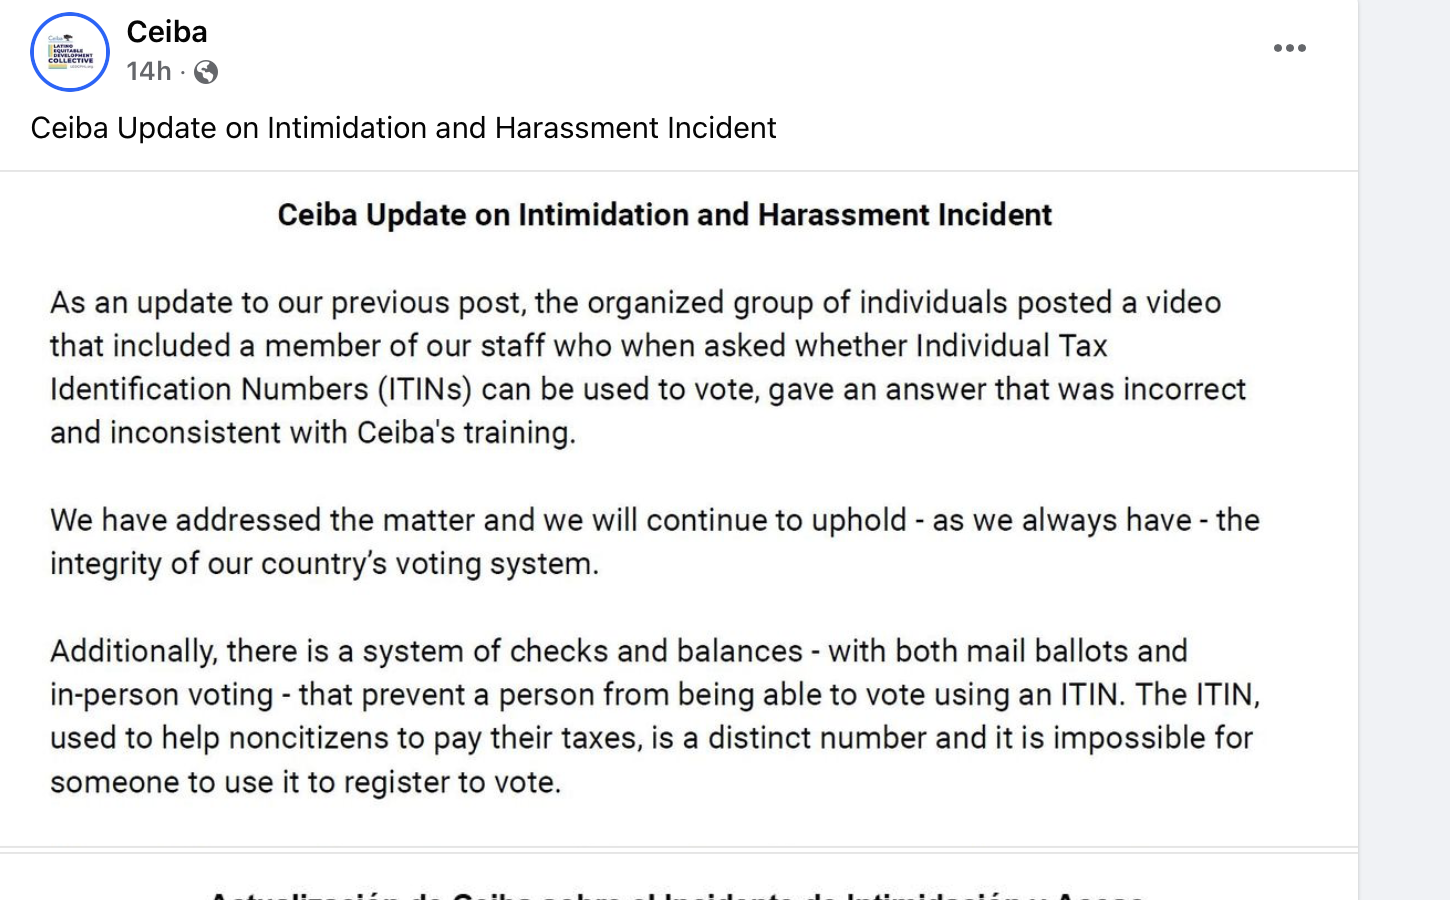The width and height of the screenshot is (1450, 900).
Task: Click the globe Public audience icon
Action: (x=206, y=72)
